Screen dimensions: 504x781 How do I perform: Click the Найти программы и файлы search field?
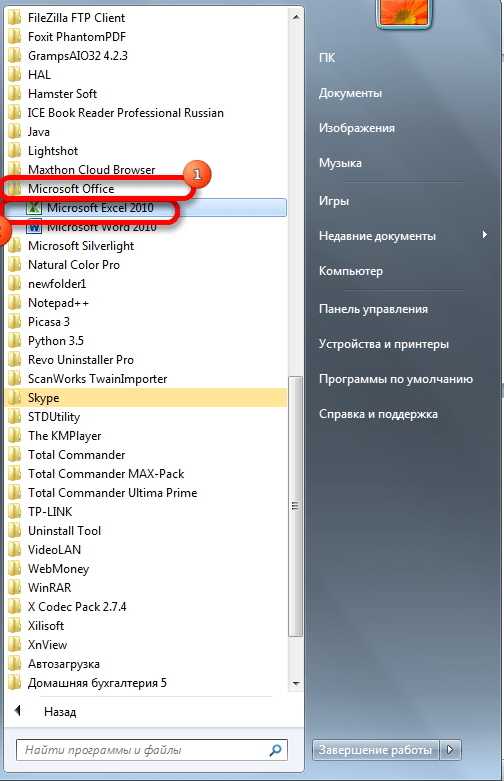click(152, 750)
